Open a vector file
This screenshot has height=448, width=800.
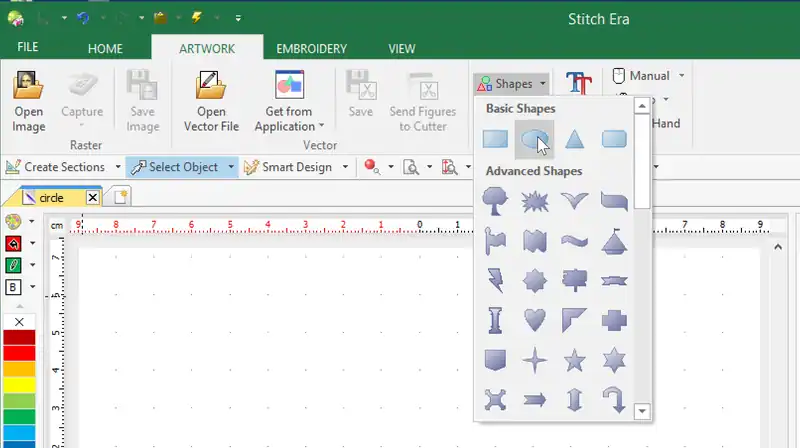211,100
